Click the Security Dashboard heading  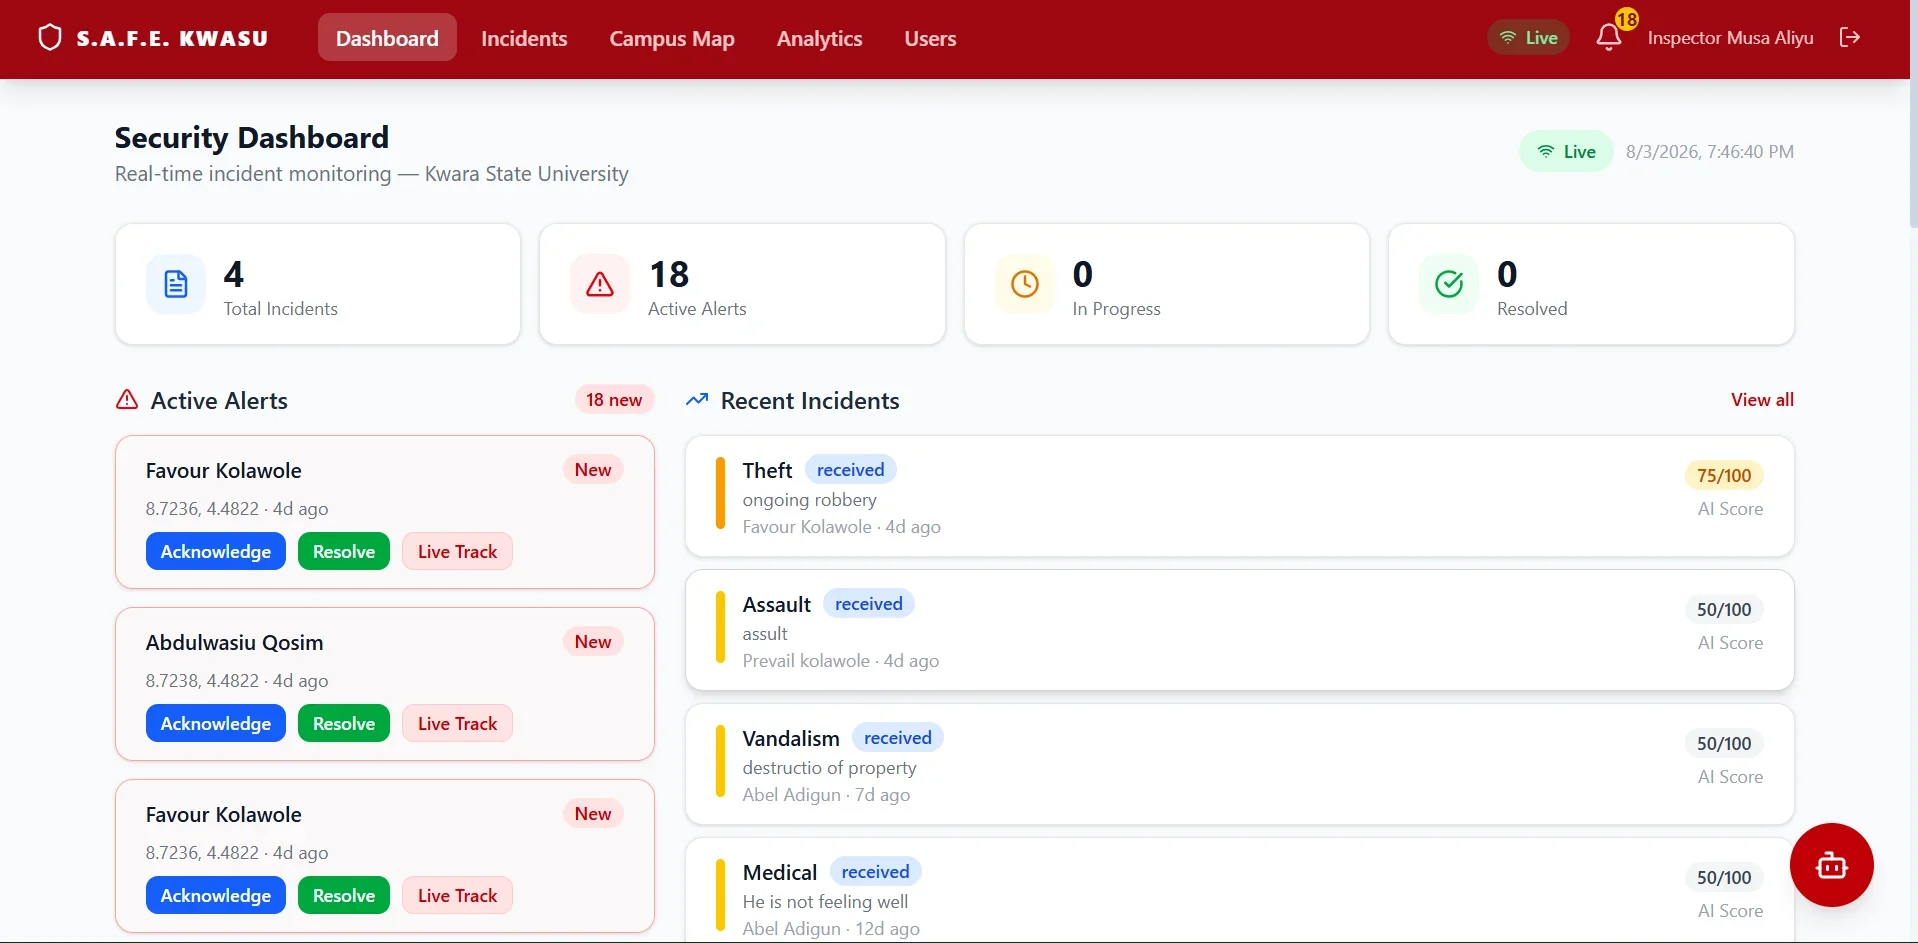coord(252,137)
